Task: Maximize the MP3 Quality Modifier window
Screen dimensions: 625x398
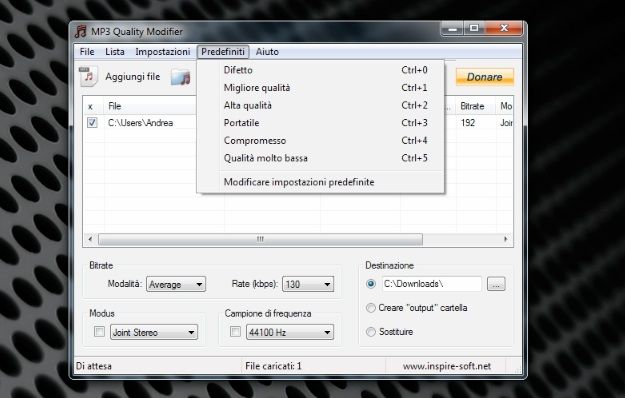Action: pos(474,29)
